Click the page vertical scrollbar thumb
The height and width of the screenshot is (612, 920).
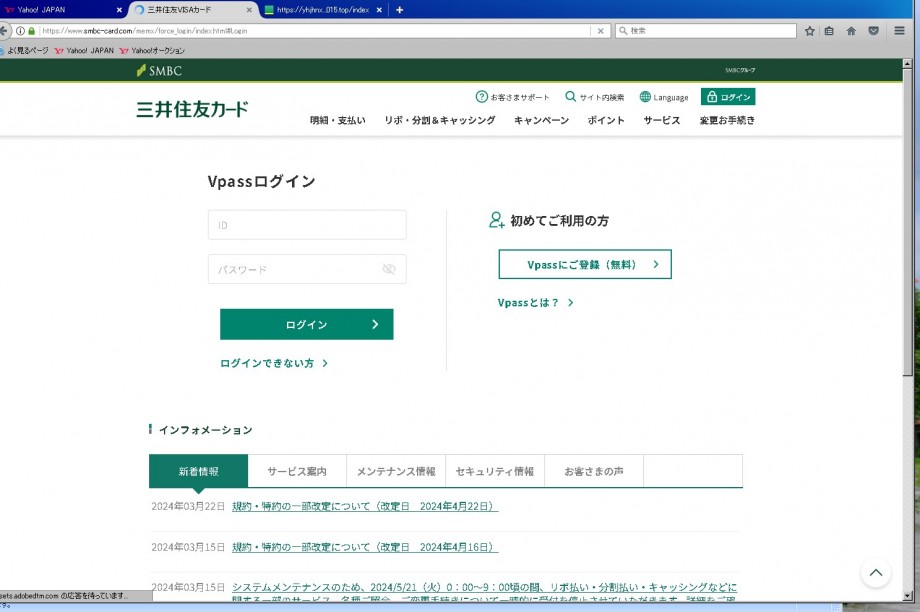point(908,222)
